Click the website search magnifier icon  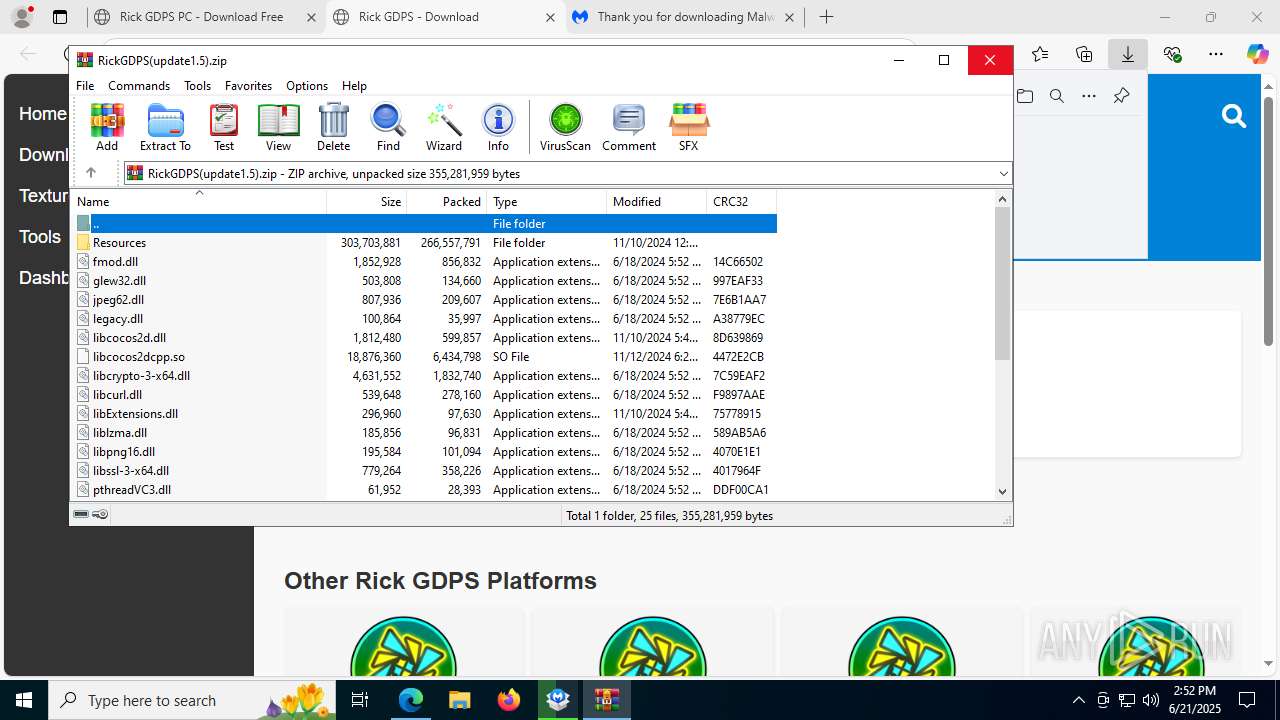pos(1234,117)
